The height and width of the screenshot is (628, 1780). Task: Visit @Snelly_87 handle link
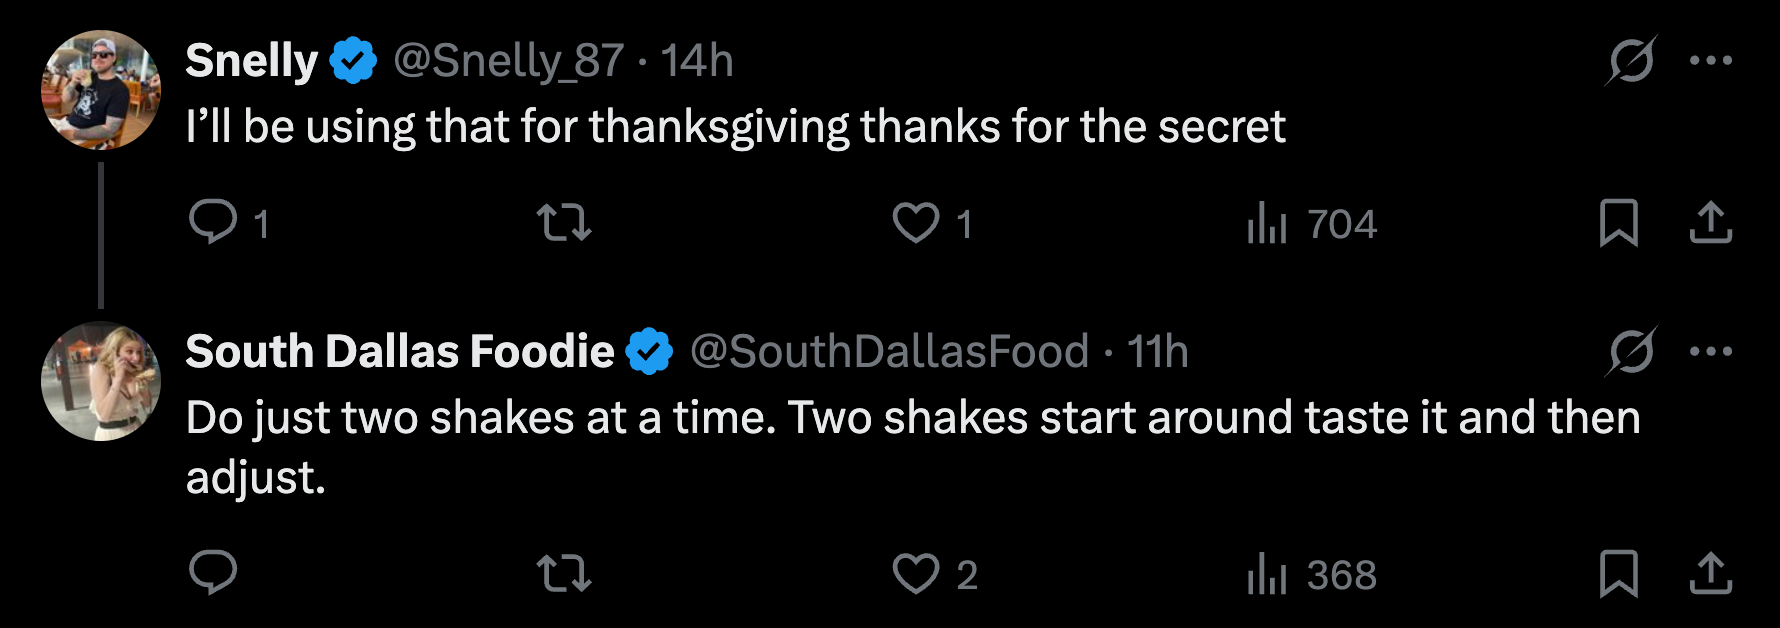(x=508, y=61)
